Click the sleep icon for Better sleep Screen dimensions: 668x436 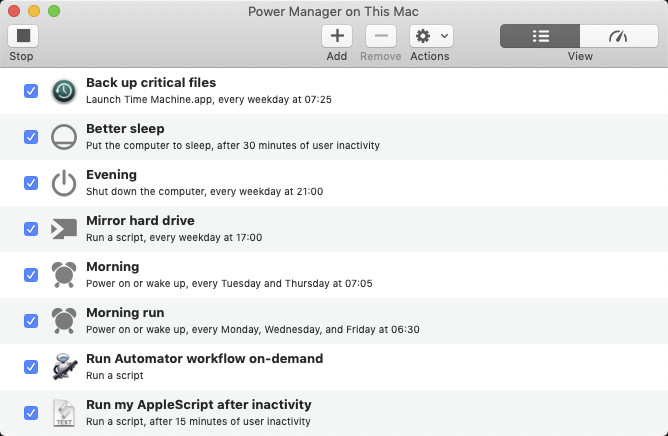64,137
